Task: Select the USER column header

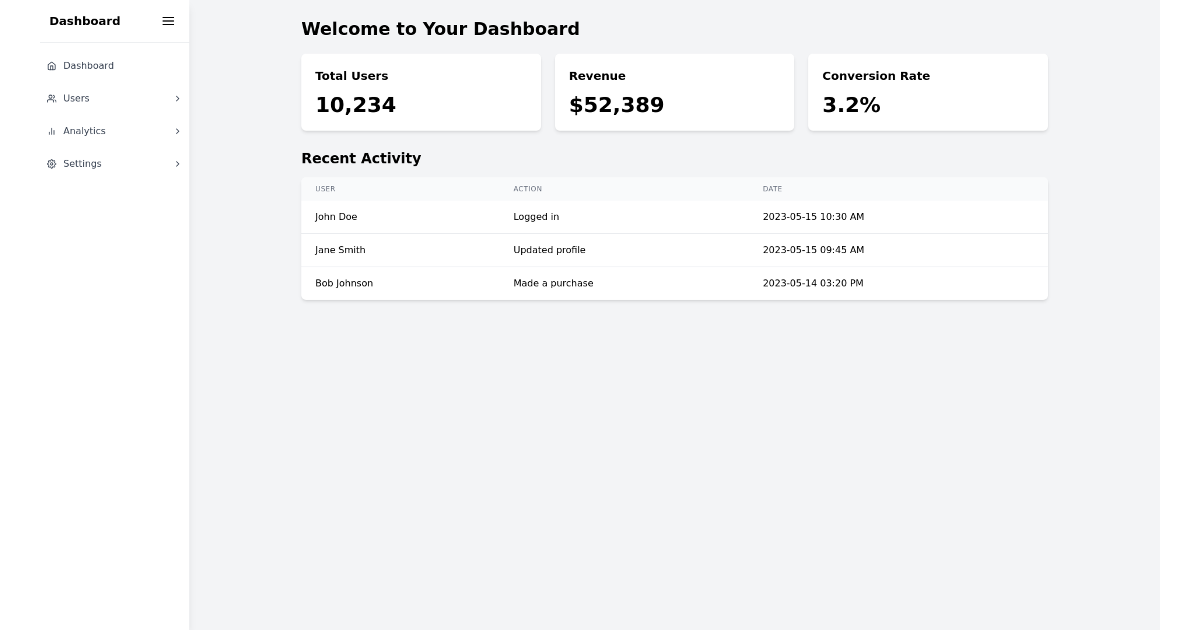Action: 325,189
